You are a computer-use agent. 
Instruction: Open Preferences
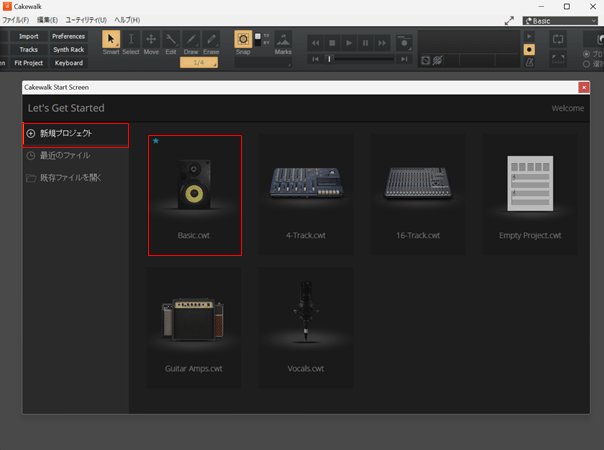pyautogui.click(x=69, y=36)
